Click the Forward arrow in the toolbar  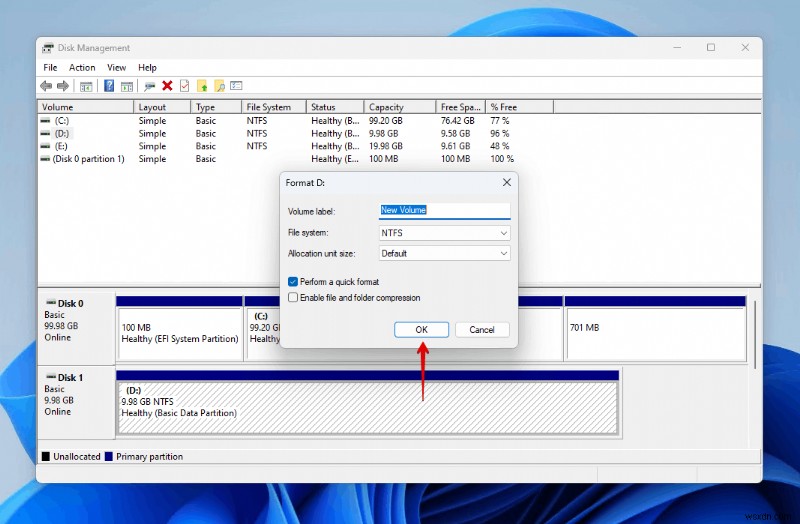[63, 86]
